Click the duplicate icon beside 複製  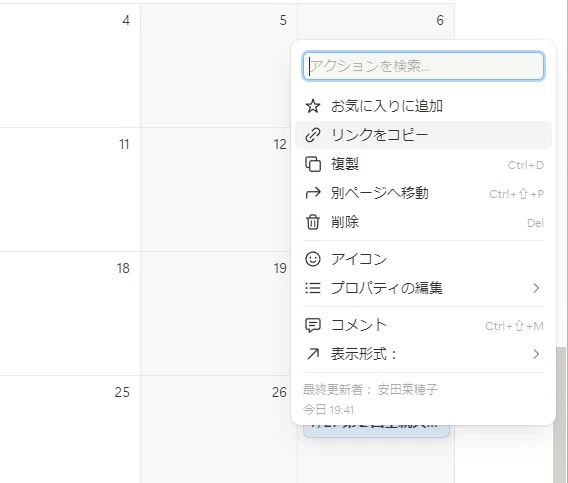tap(313, 164)
